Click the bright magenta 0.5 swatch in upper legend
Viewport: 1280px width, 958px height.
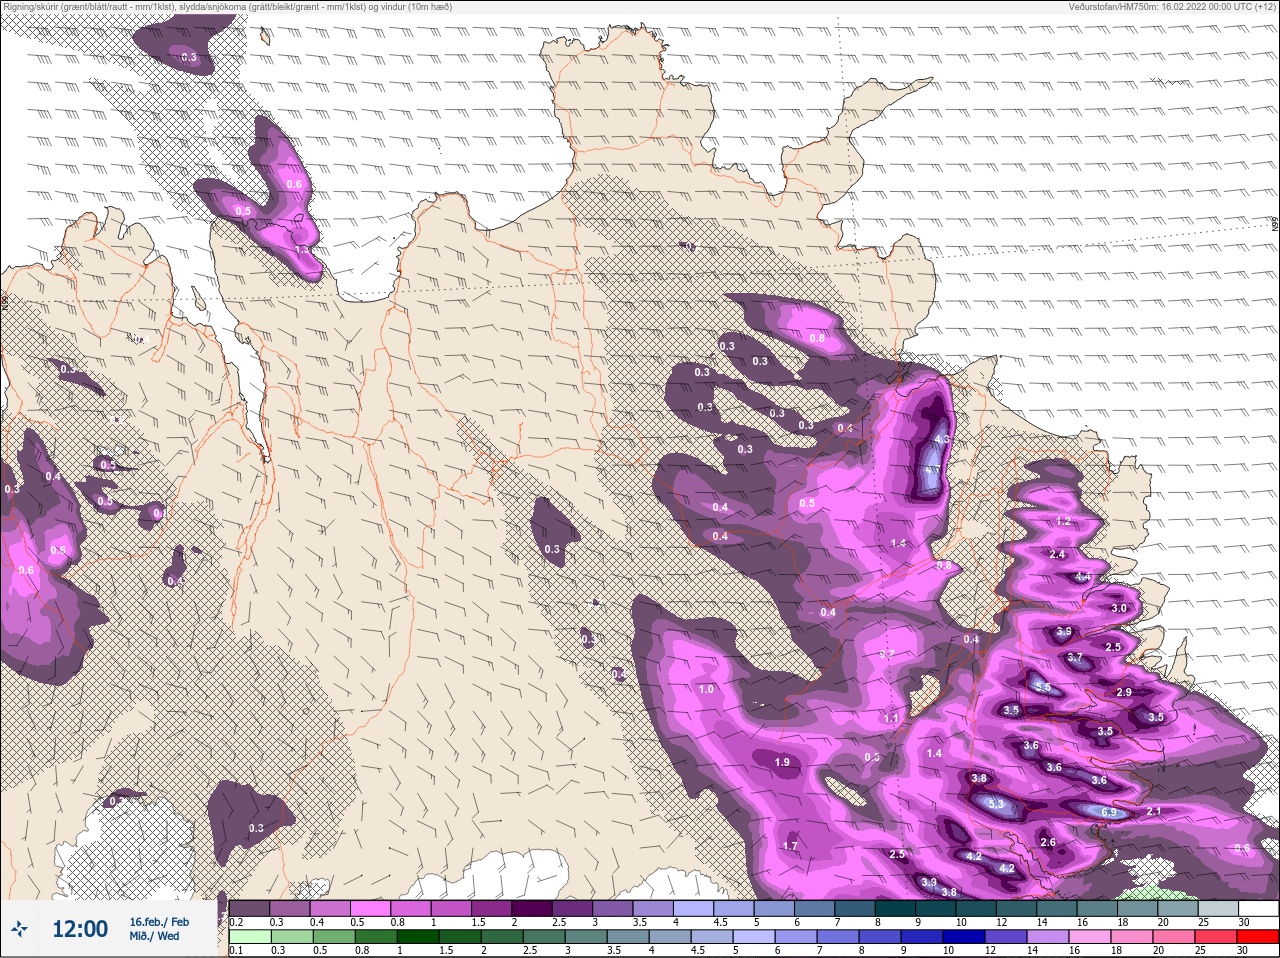370,909
